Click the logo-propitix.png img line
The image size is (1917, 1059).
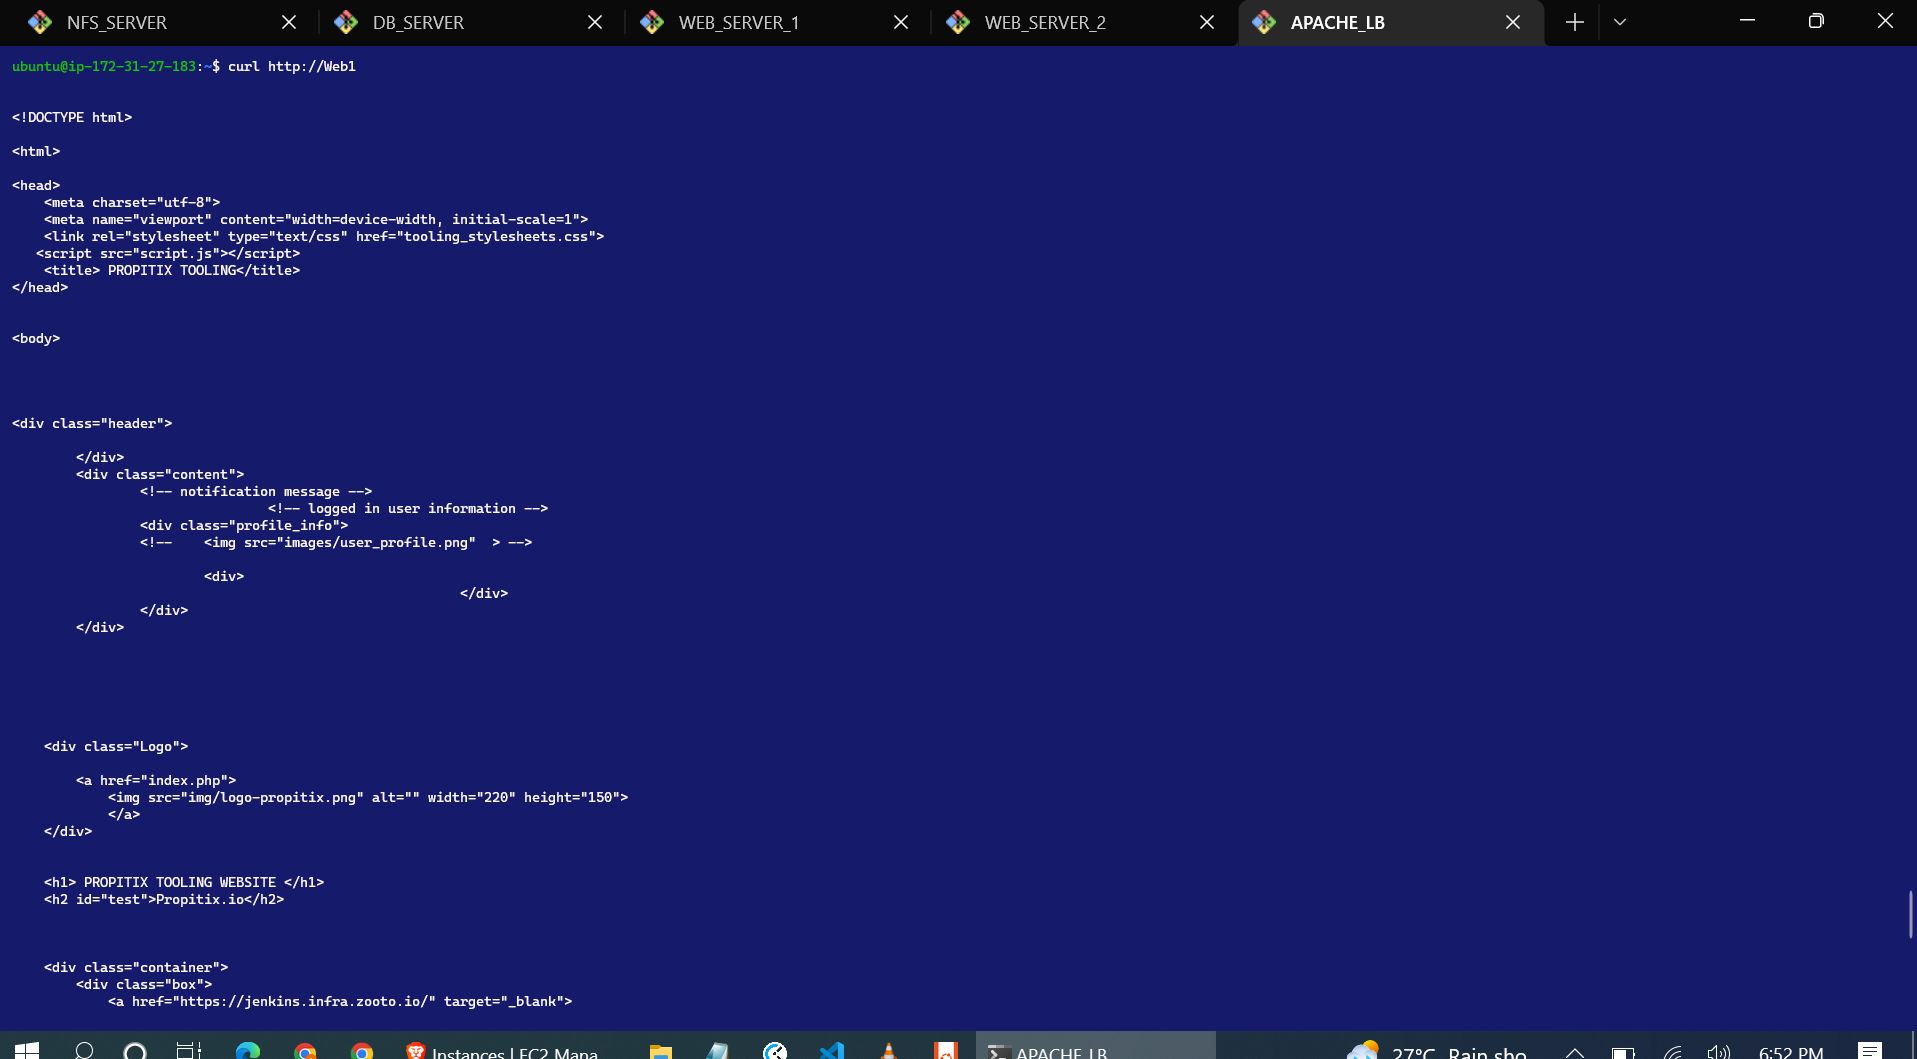(x=368, y=797)
